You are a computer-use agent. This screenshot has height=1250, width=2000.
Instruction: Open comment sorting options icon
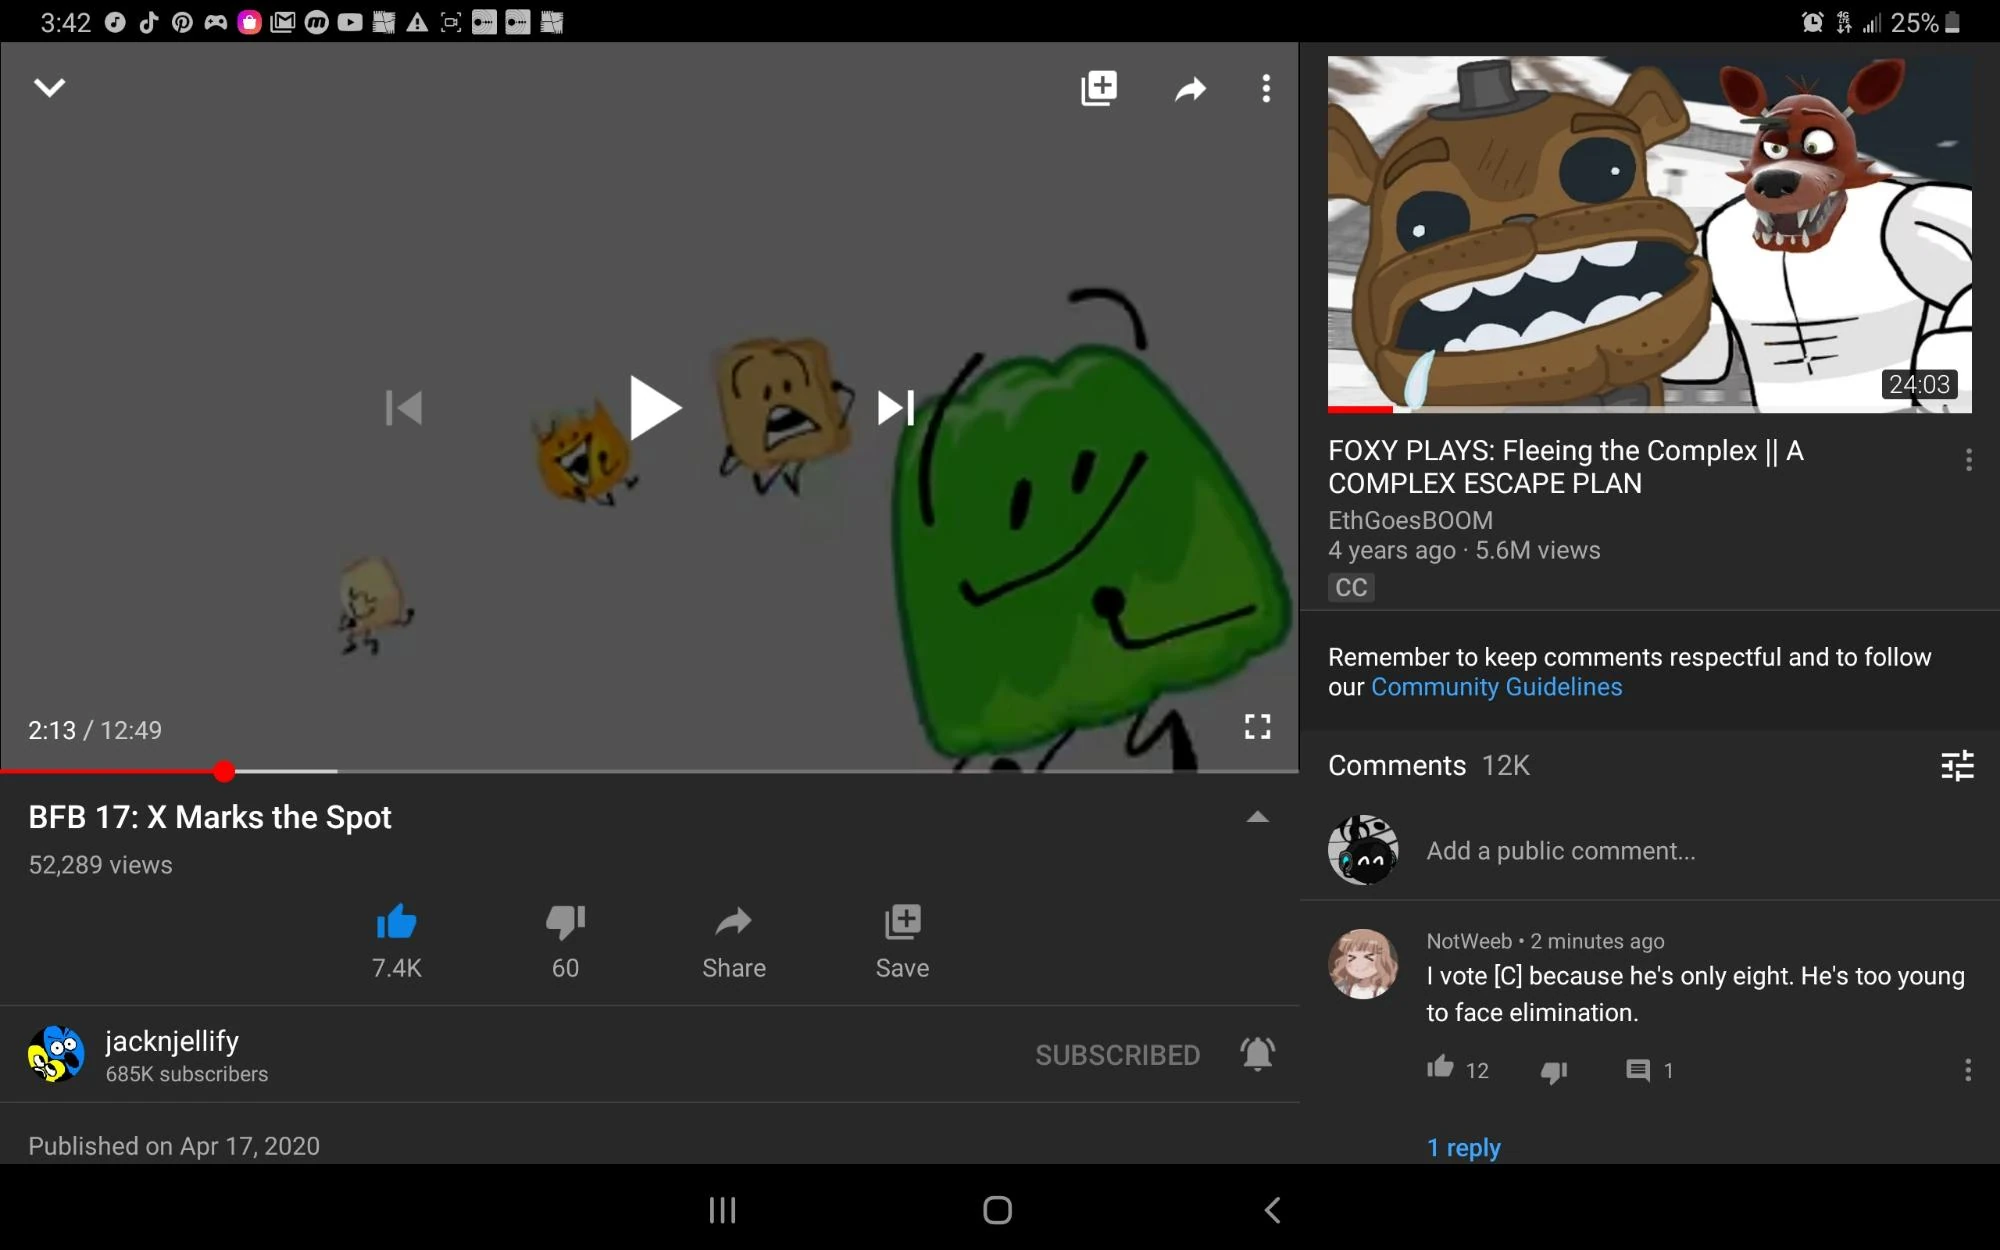[1958, 766]
